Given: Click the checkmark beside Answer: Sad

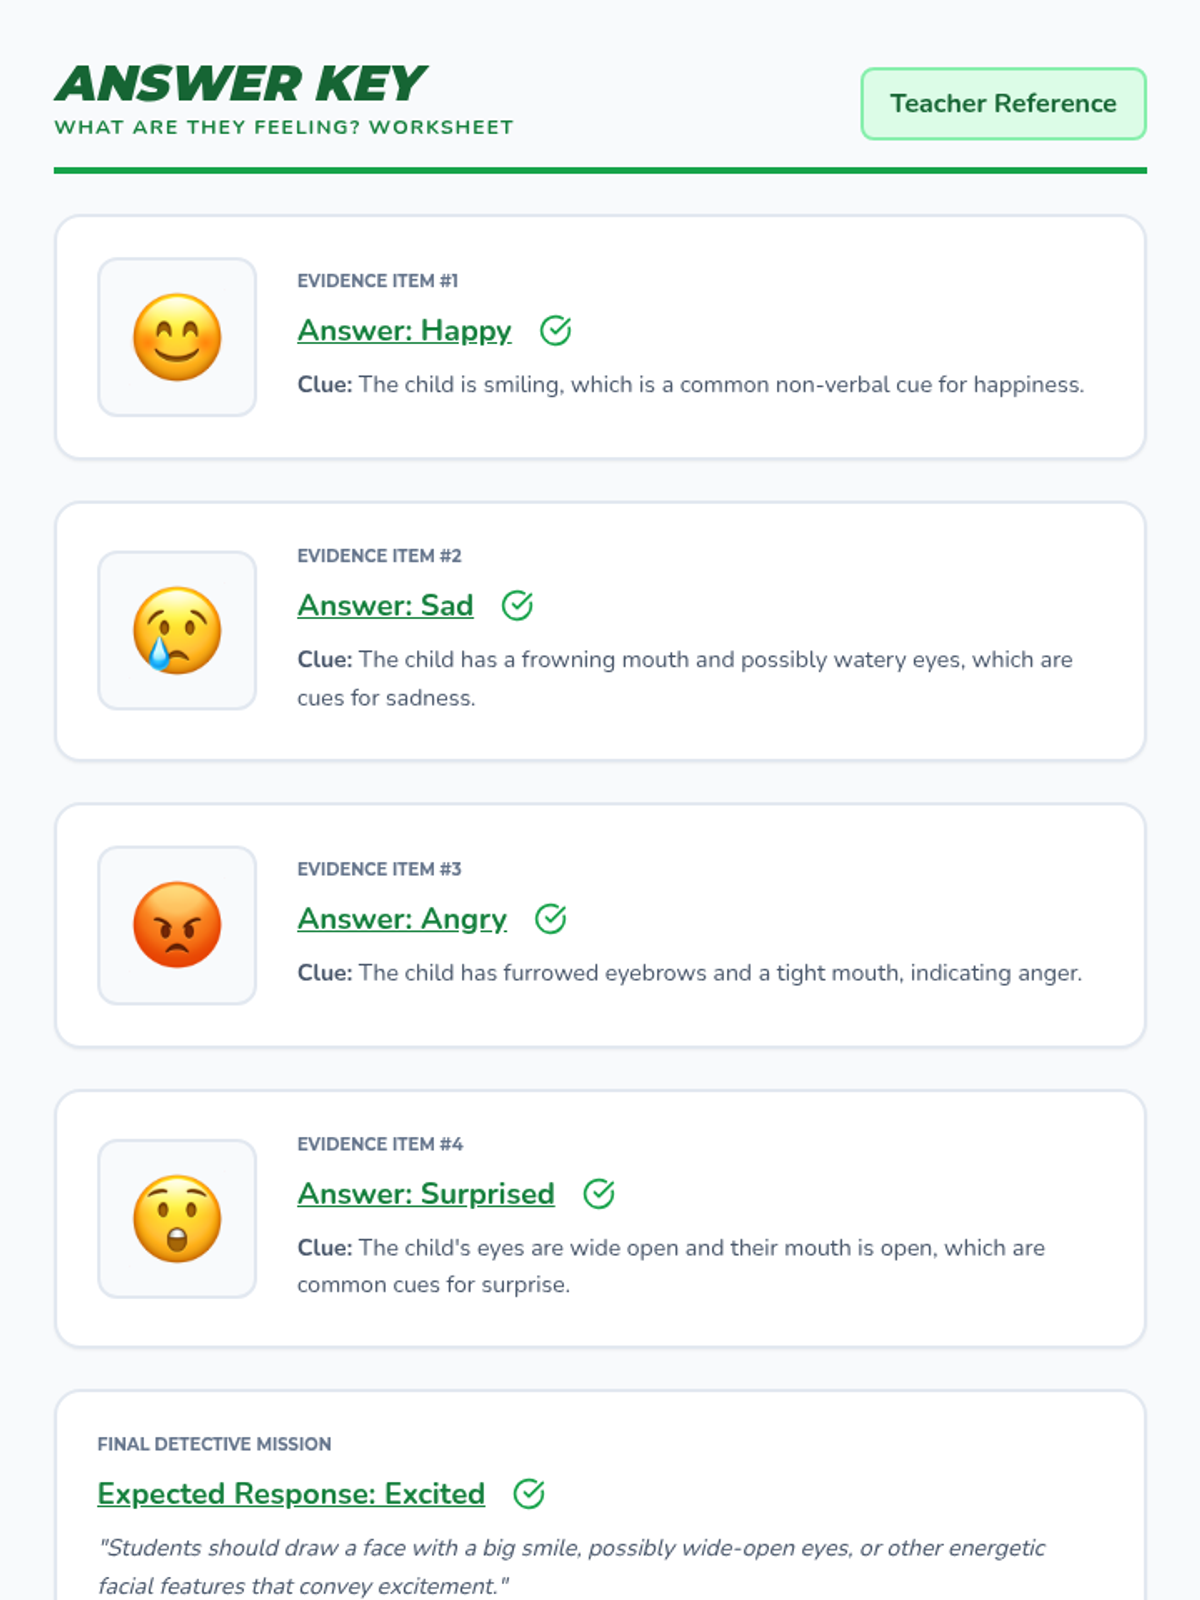Looking at the screenshot, I should (x=517, y=605).
